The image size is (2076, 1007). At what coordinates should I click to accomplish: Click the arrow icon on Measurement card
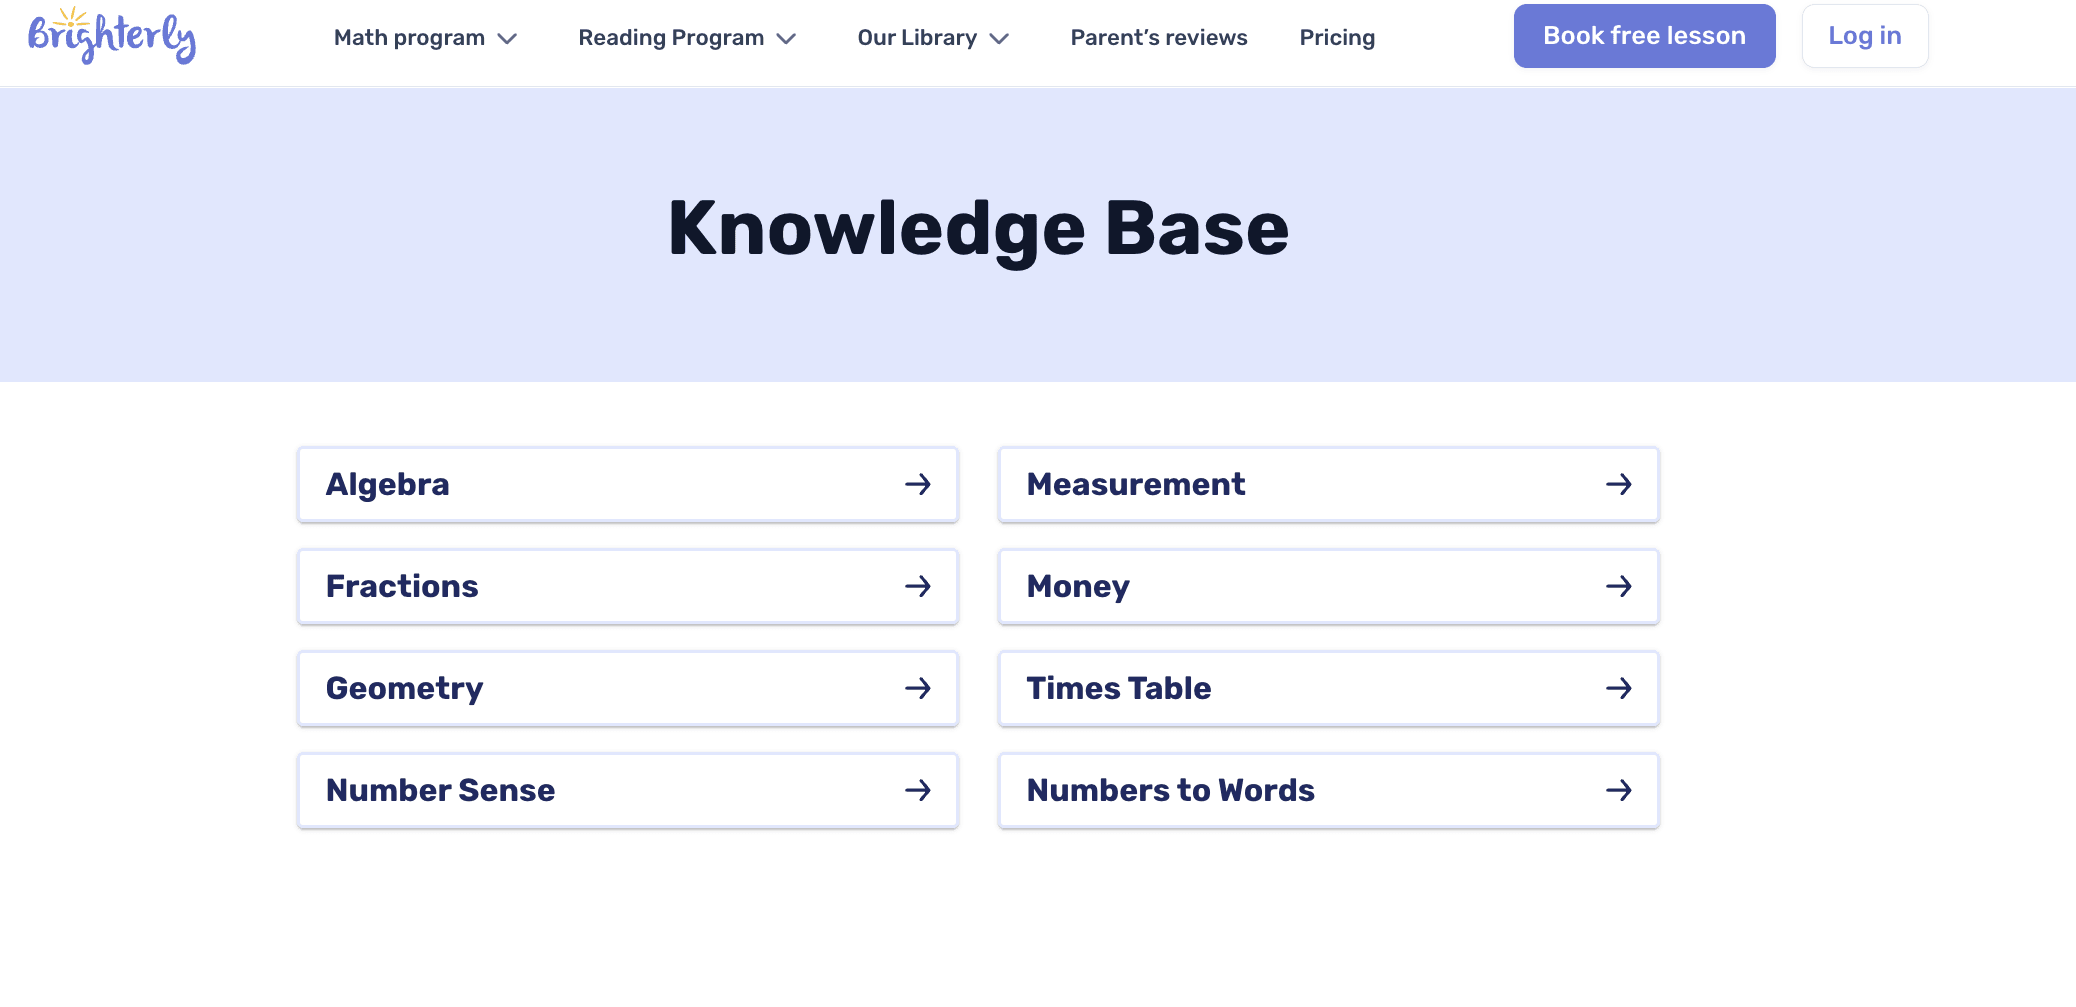coord(1618,485)
